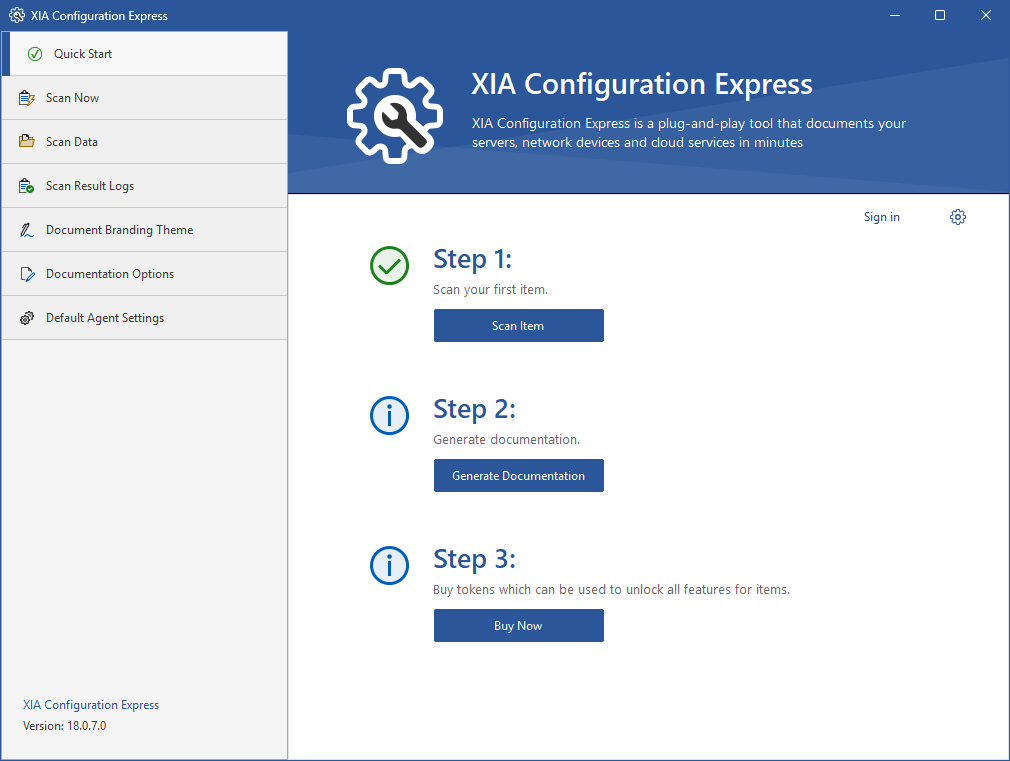
Task: Click the Documentation Options icon
Action: point(27,274)
